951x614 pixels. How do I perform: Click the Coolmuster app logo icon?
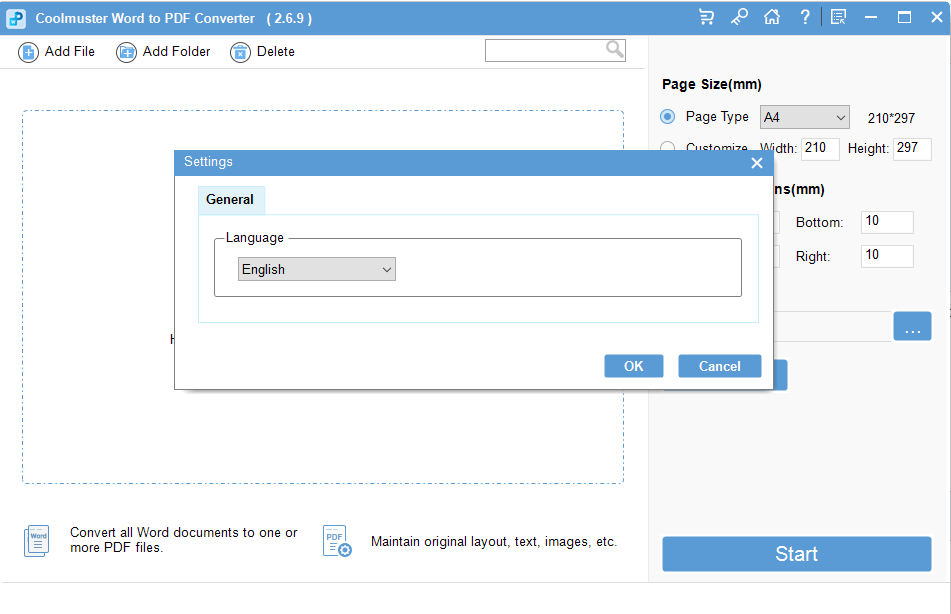[x=16, y=18]
